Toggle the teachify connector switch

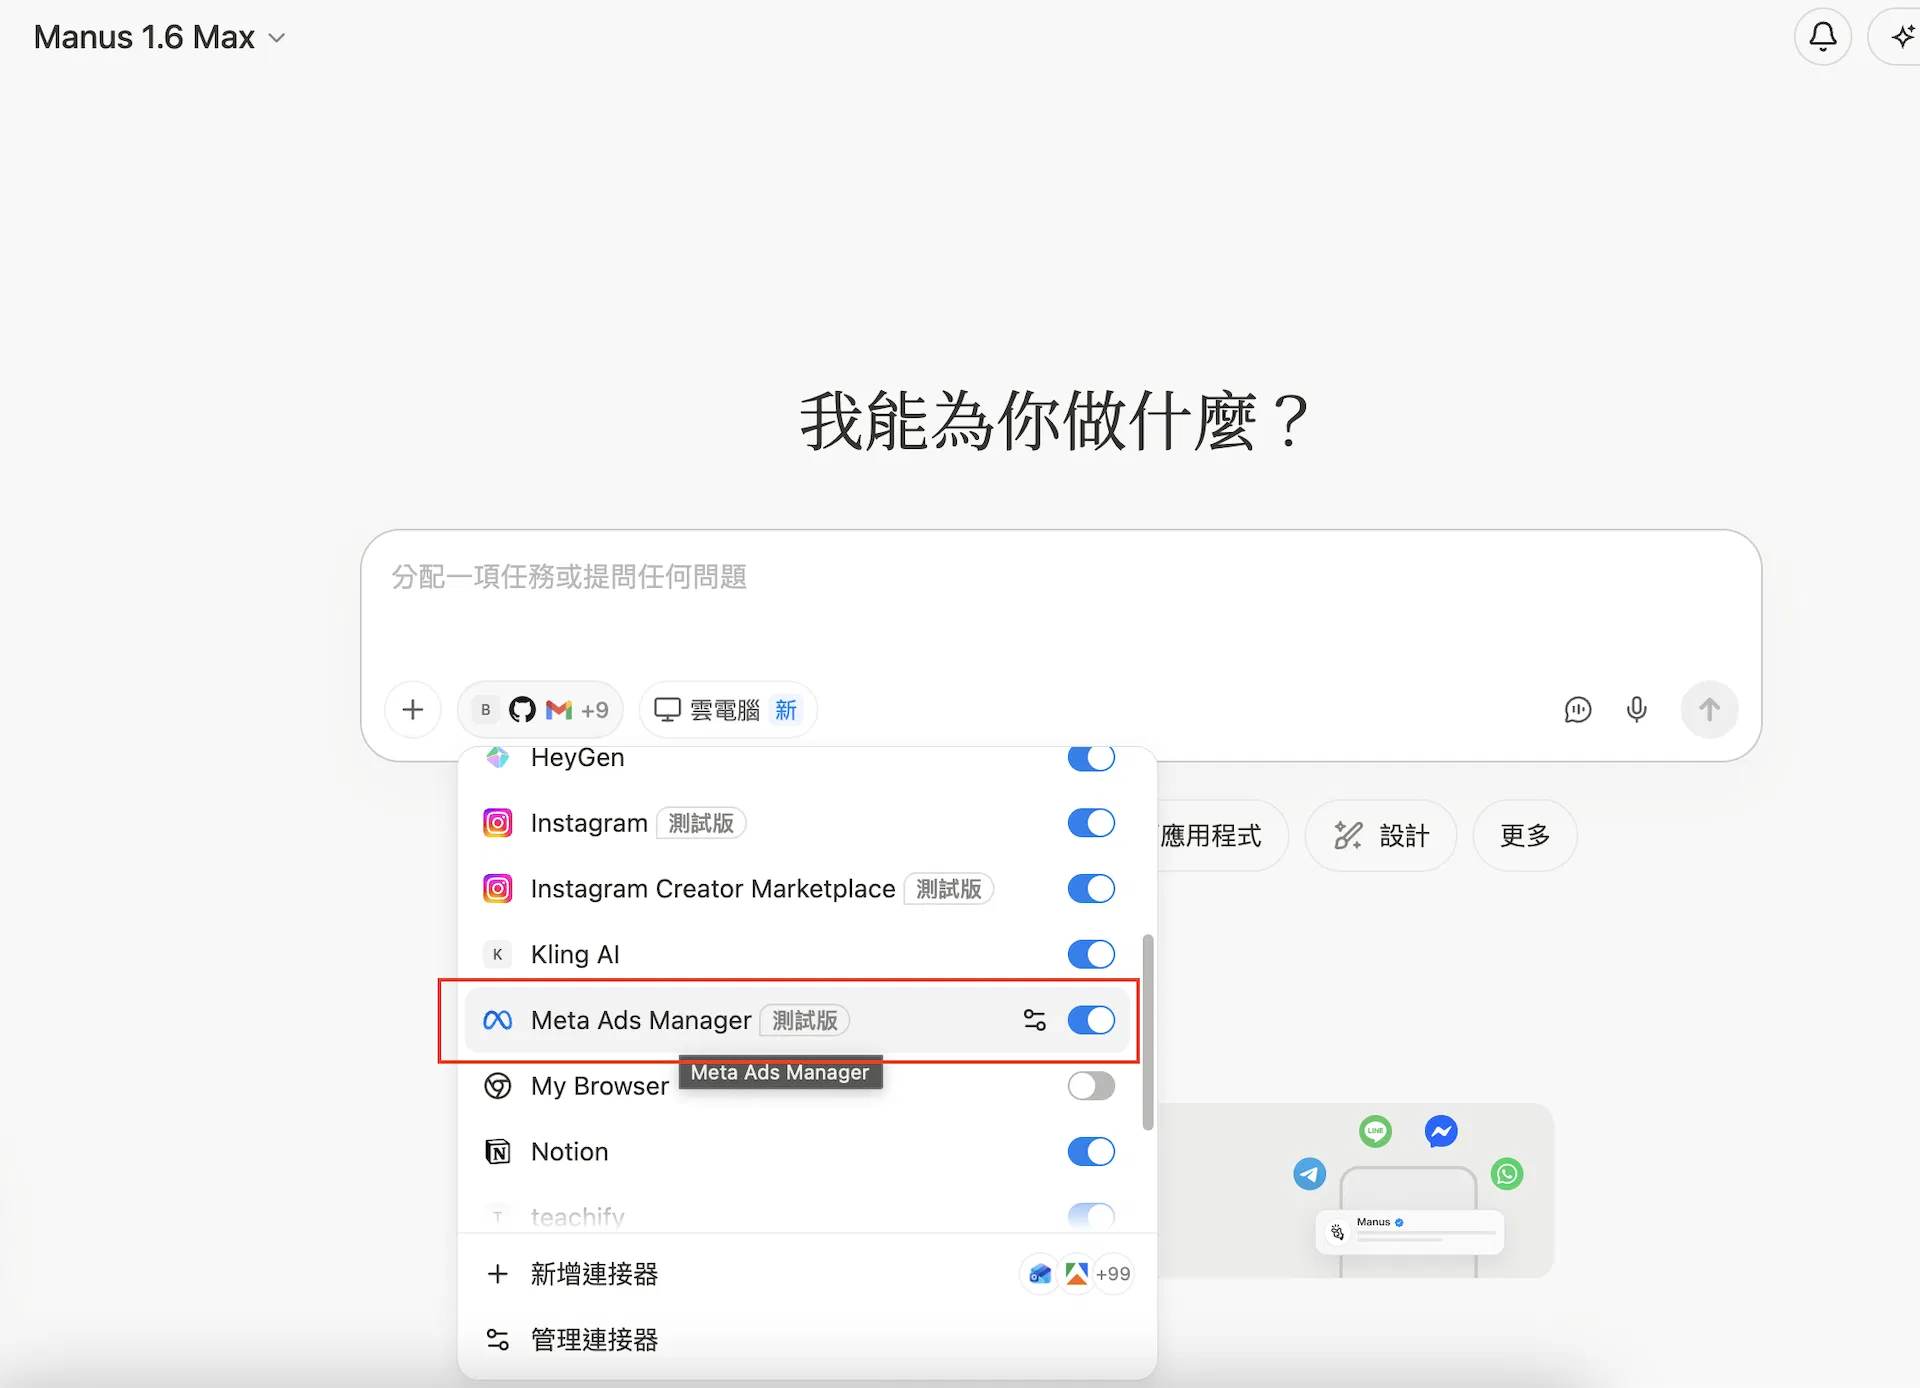[1091, 1217]
